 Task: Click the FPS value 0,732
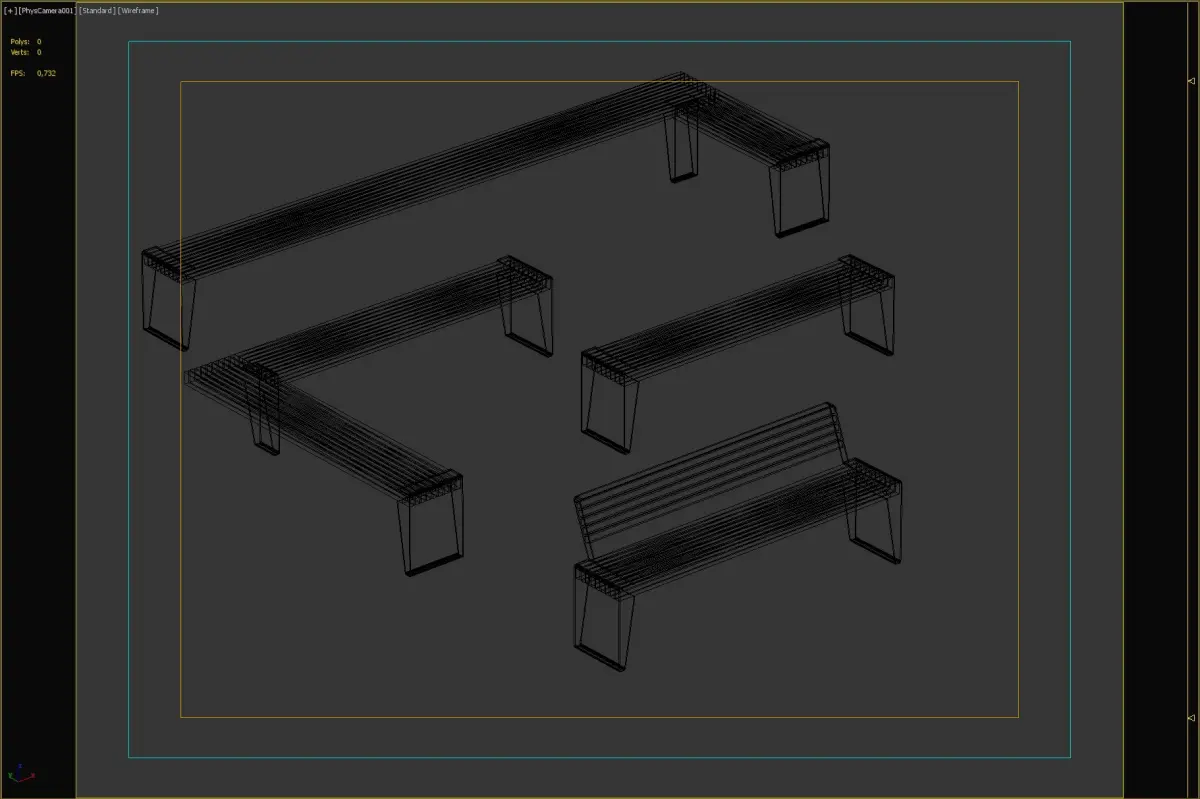(46, 74)
